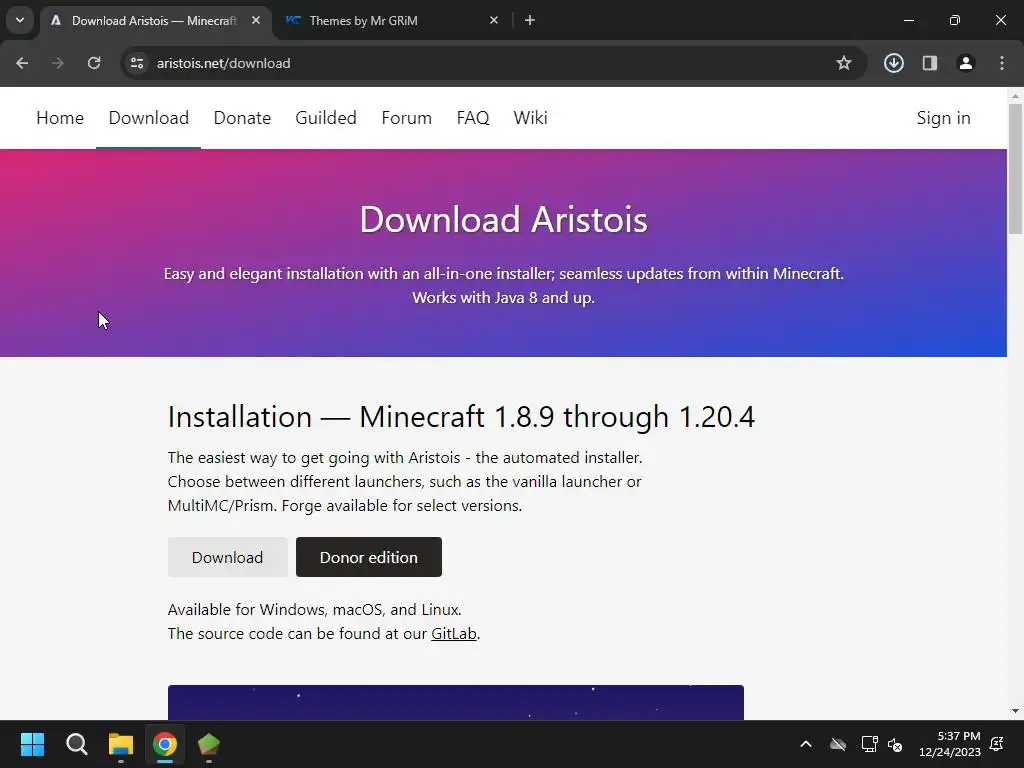Click Sign in link
Viewport: 1024px width, 768px height.
pyautogui.click(x=943, y=118)
